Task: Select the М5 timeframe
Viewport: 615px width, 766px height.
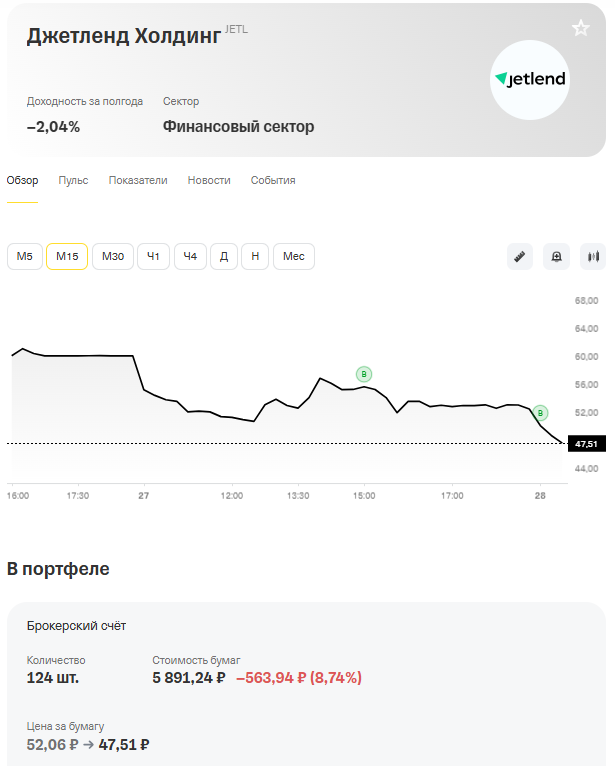Action: [x=25, y=256]
